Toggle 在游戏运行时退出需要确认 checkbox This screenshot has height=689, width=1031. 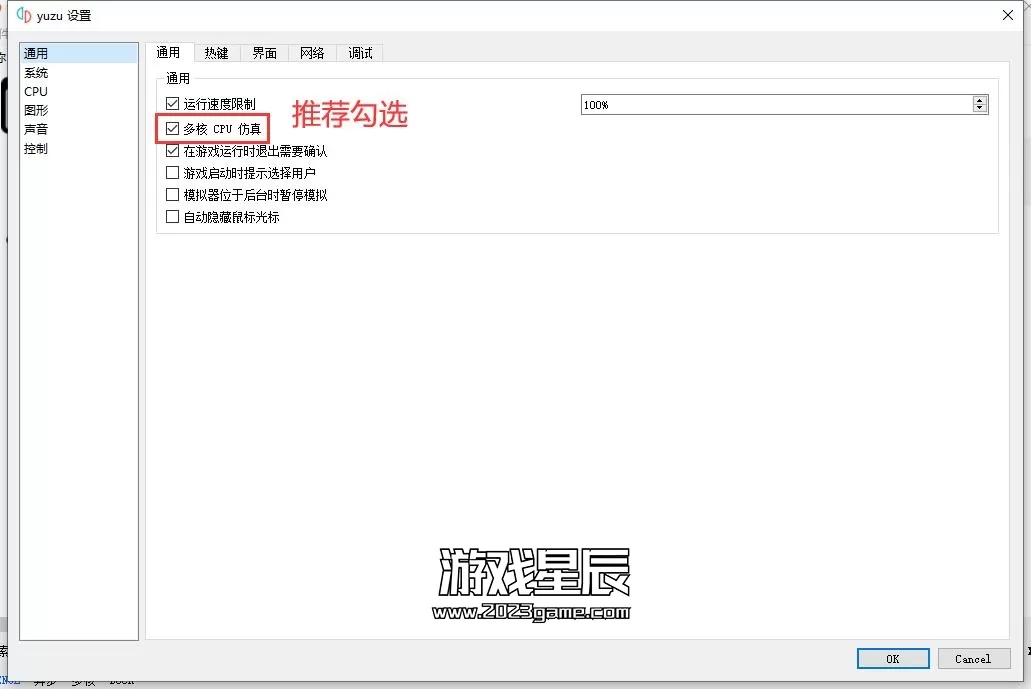(173, 152)
